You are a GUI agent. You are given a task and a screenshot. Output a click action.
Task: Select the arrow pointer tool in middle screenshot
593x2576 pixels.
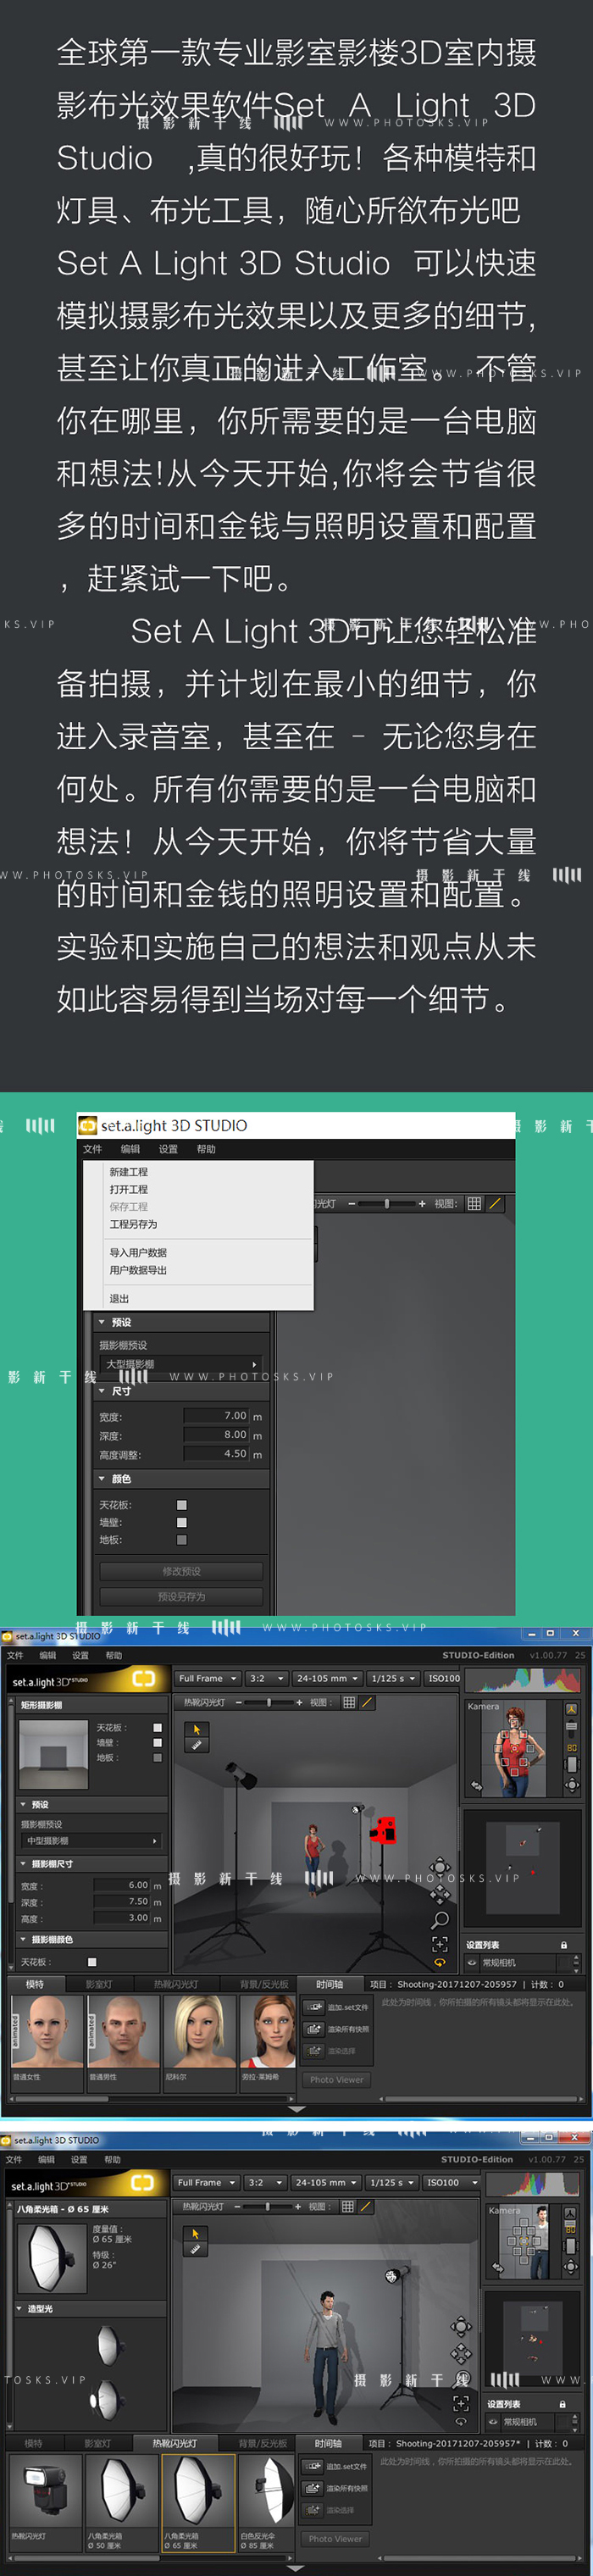point(196,1729)
